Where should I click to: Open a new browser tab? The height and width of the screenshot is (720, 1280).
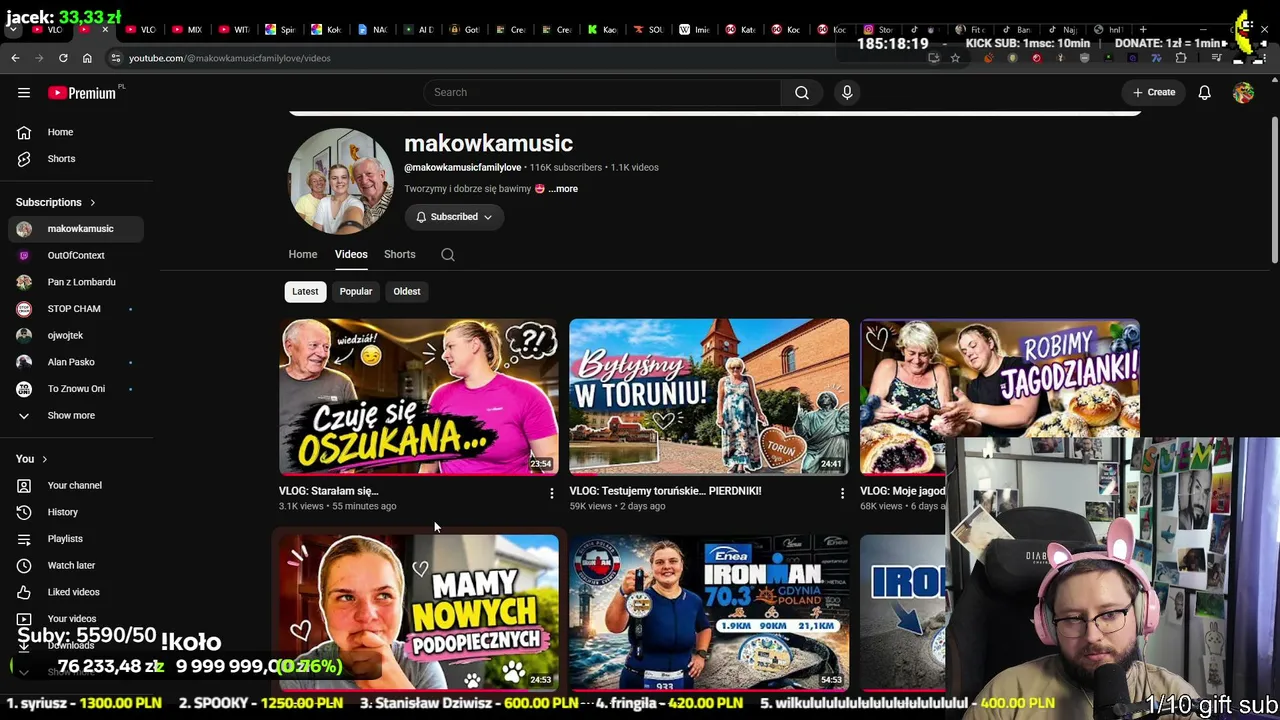[x=1143, y=29]
